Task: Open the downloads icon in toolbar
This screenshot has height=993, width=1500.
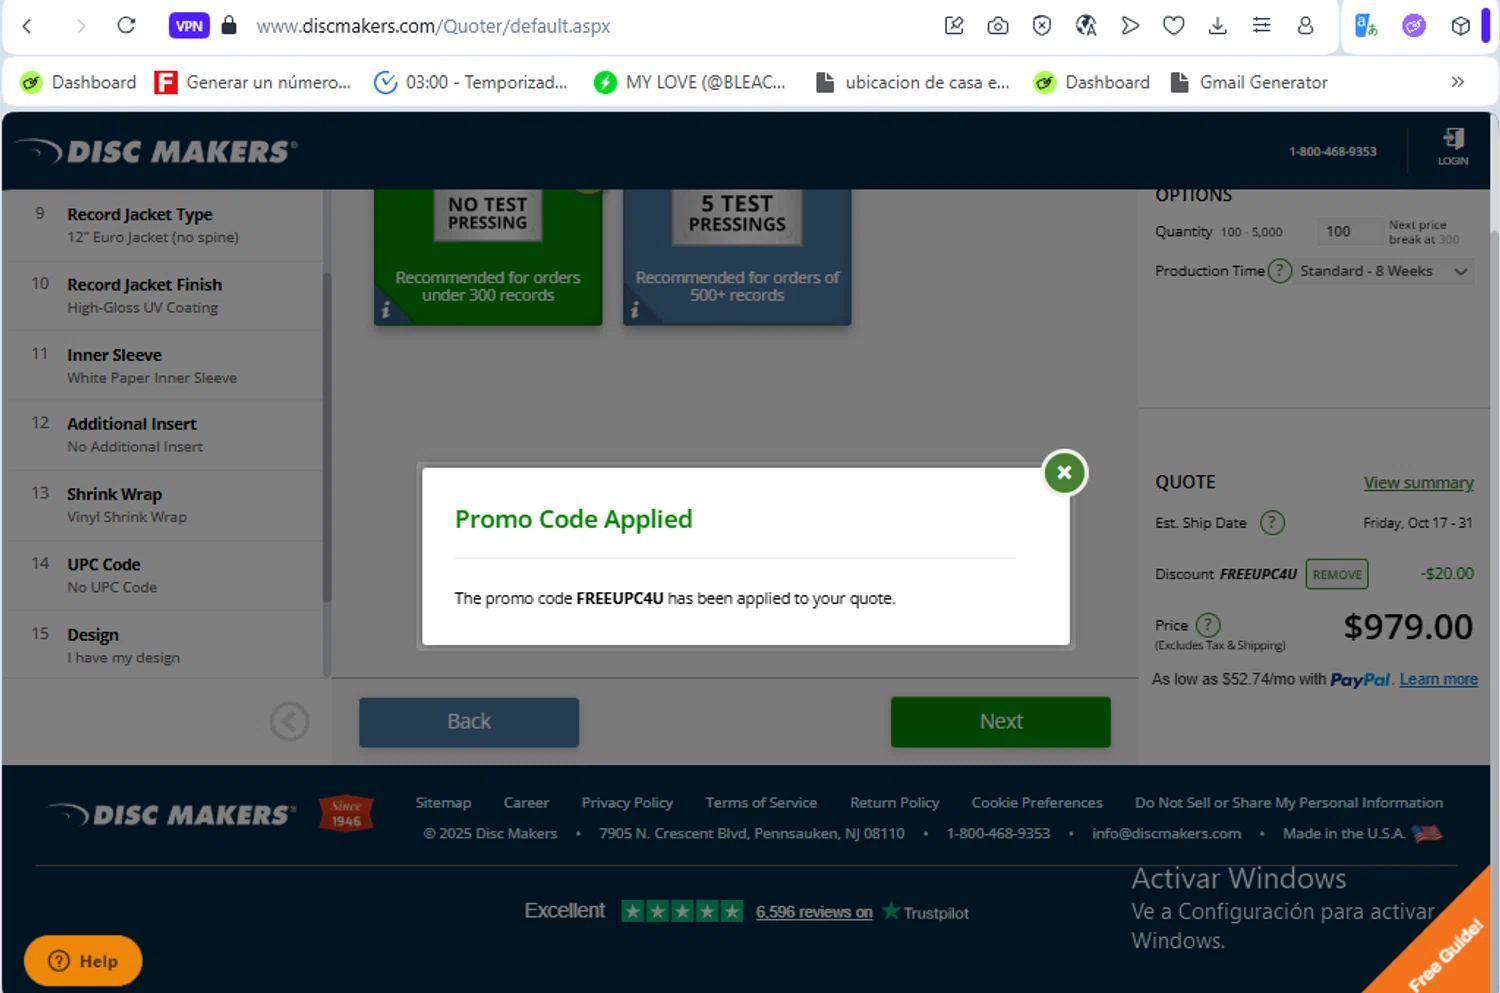Action: click(x=1217, y=26)
